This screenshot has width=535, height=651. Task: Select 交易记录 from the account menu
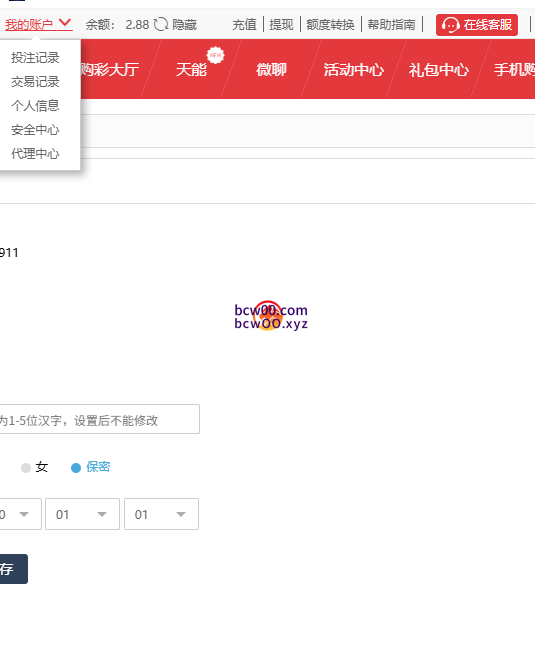pos(35,82)
